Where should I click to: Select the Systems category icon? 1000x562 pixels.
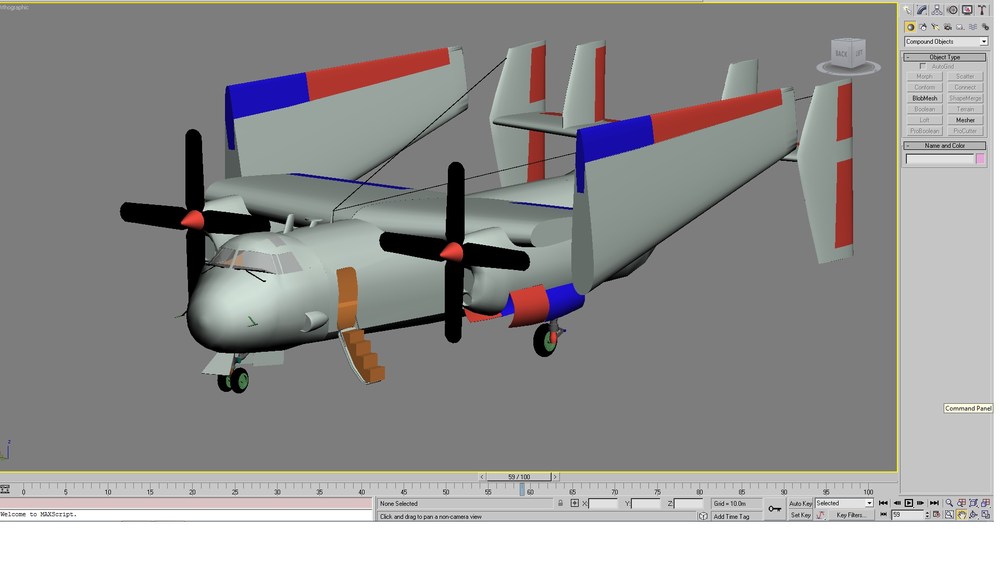[x=985, y=27]
